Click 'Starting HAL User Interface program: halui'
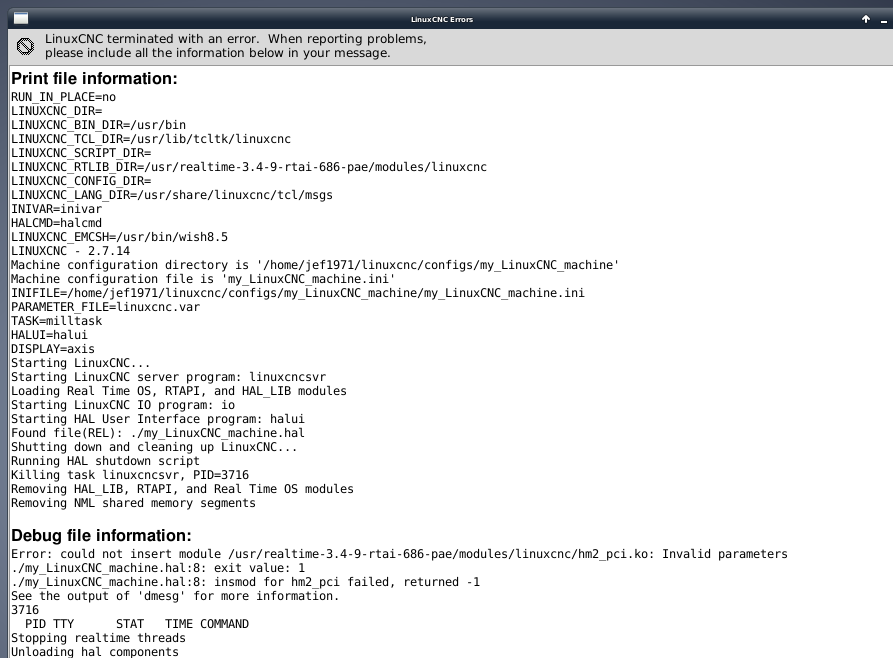Screen dimensions: 893x658 click(x=158, y=419)
